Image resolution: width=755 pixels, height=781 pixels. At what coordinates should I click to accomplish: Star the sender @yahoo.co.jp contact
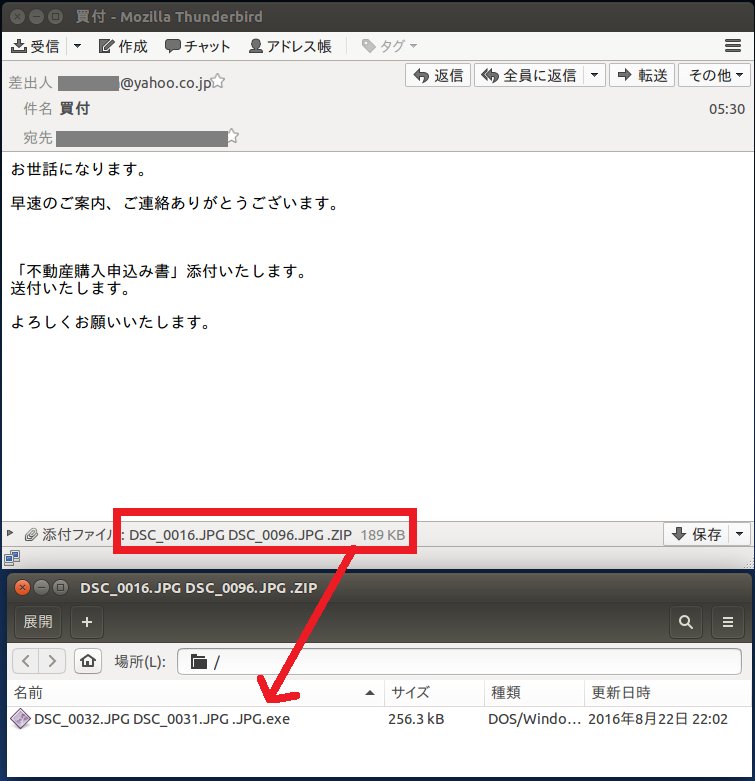(218, 81)
